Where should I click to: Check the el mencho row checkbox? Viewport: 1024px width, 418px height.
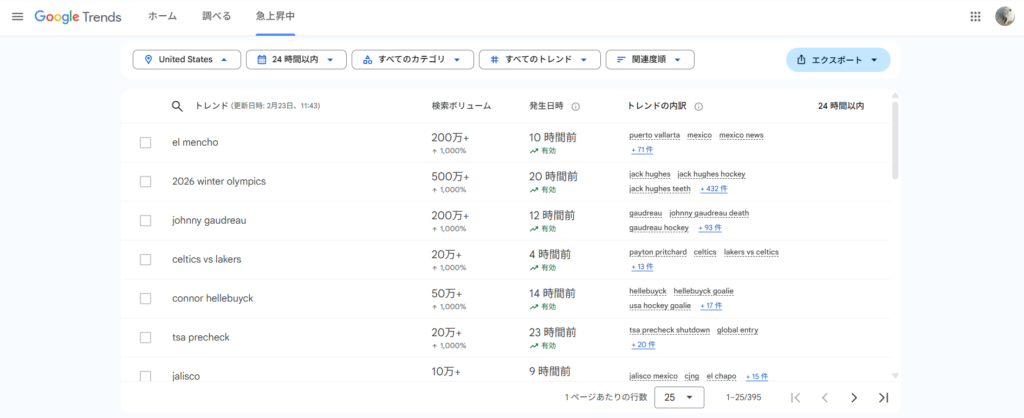[x=145, y=142]
